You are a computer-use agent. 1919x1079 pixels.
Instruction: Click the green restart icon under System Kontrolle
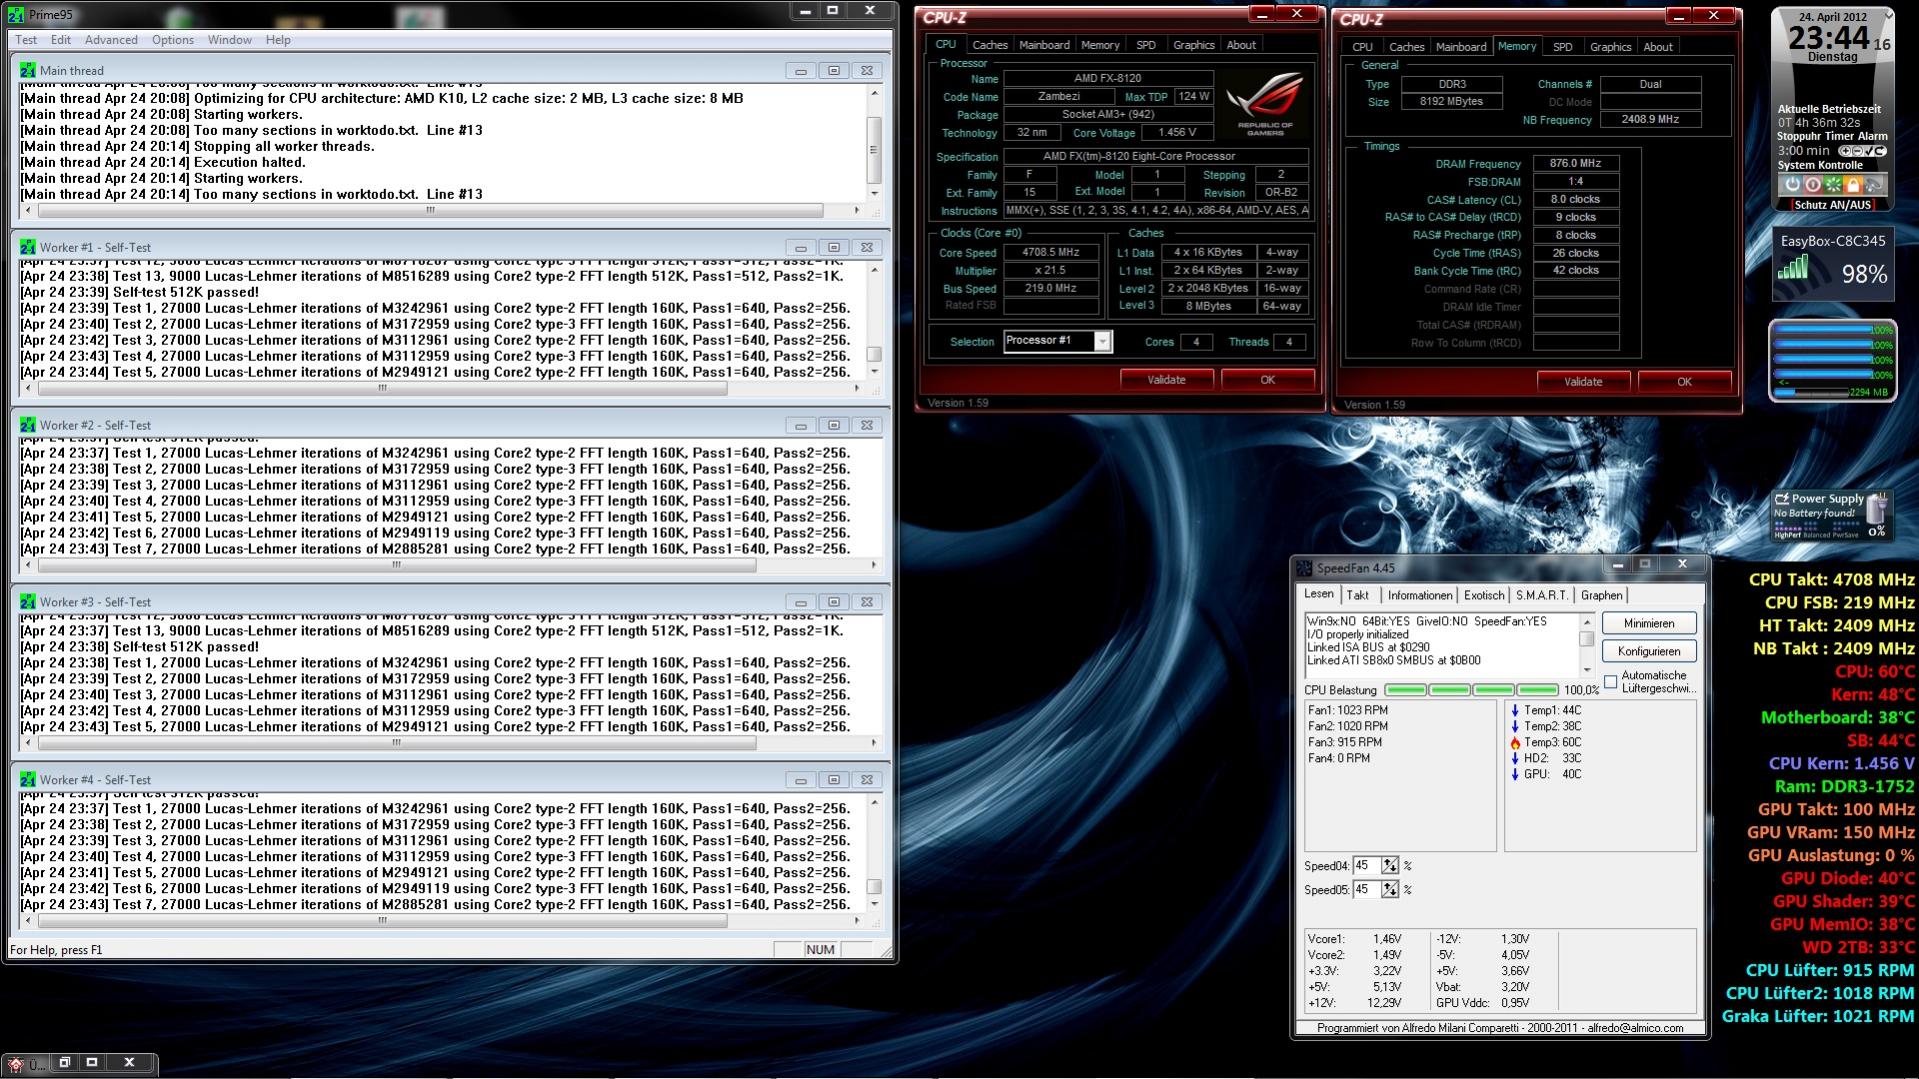[x=1833, y=185]
